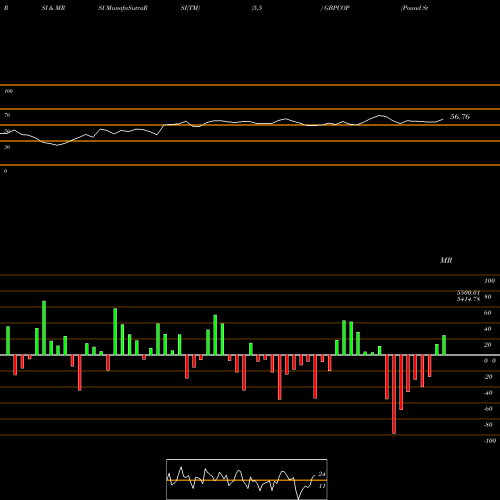Click the 30 level label on RSI axis
Screen dimensions: 500x500
pyautogui.click(x=7, y=147)
